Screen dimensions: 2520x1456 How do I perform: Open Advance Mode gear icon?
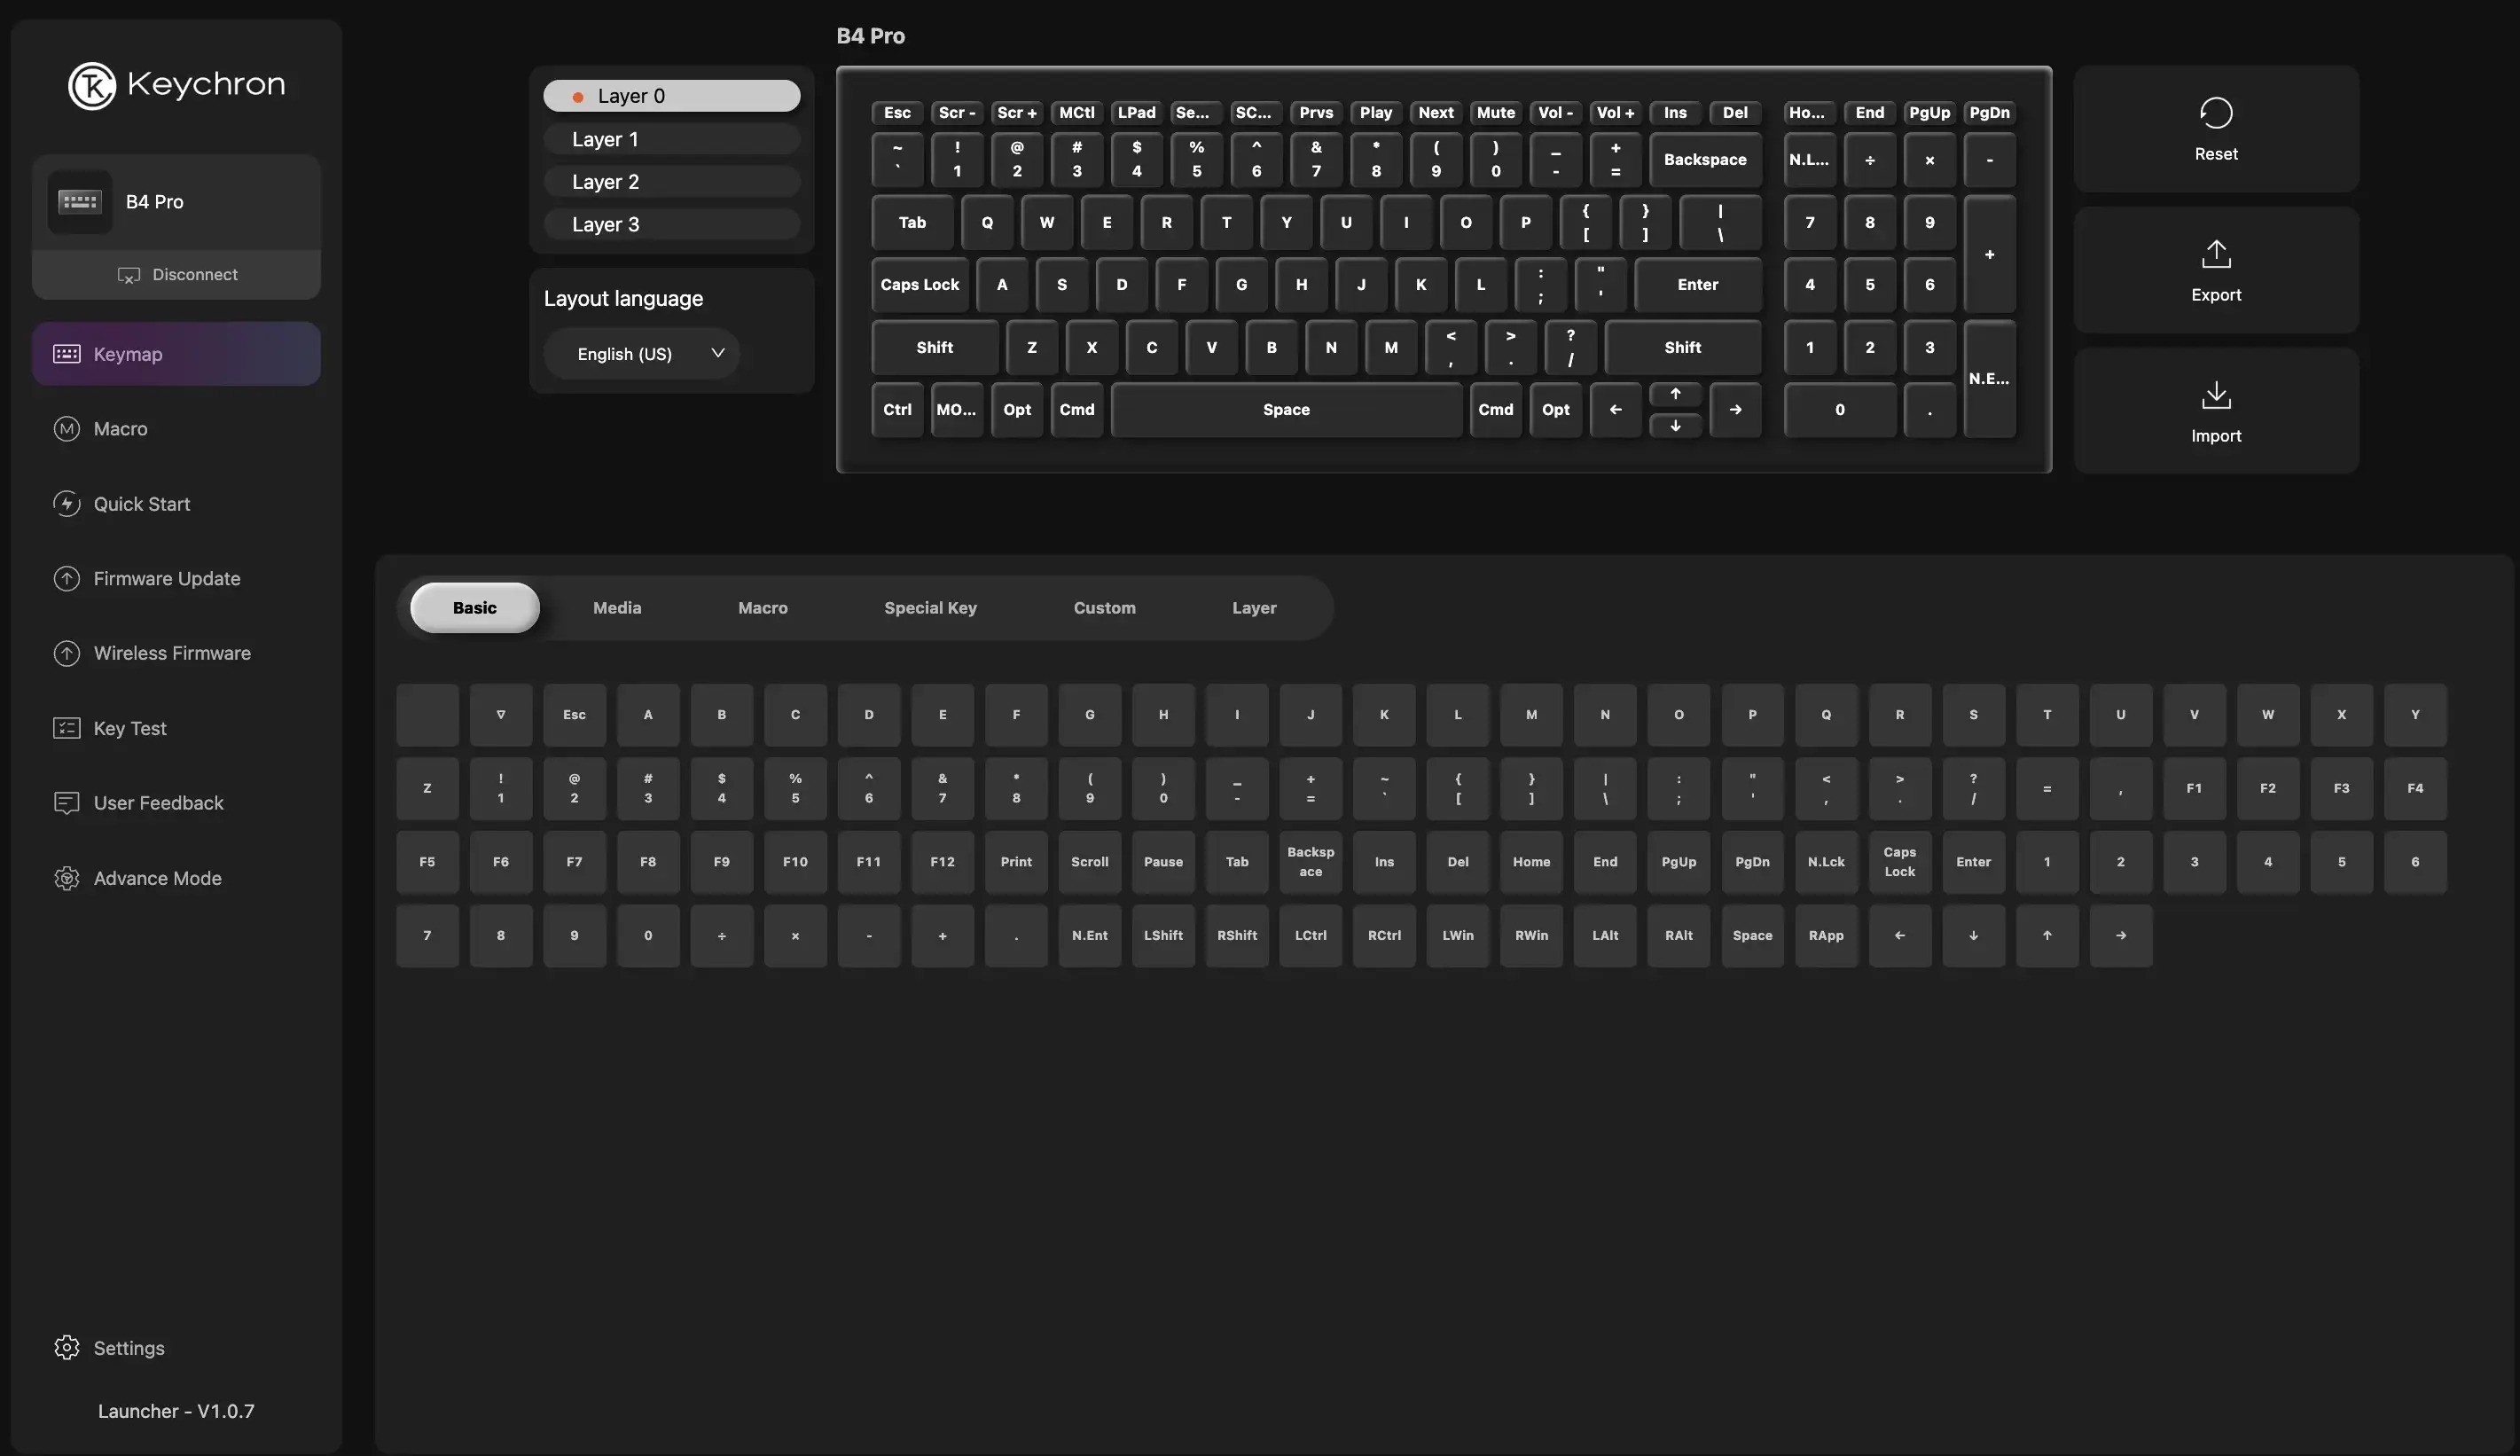coord(66,878)
